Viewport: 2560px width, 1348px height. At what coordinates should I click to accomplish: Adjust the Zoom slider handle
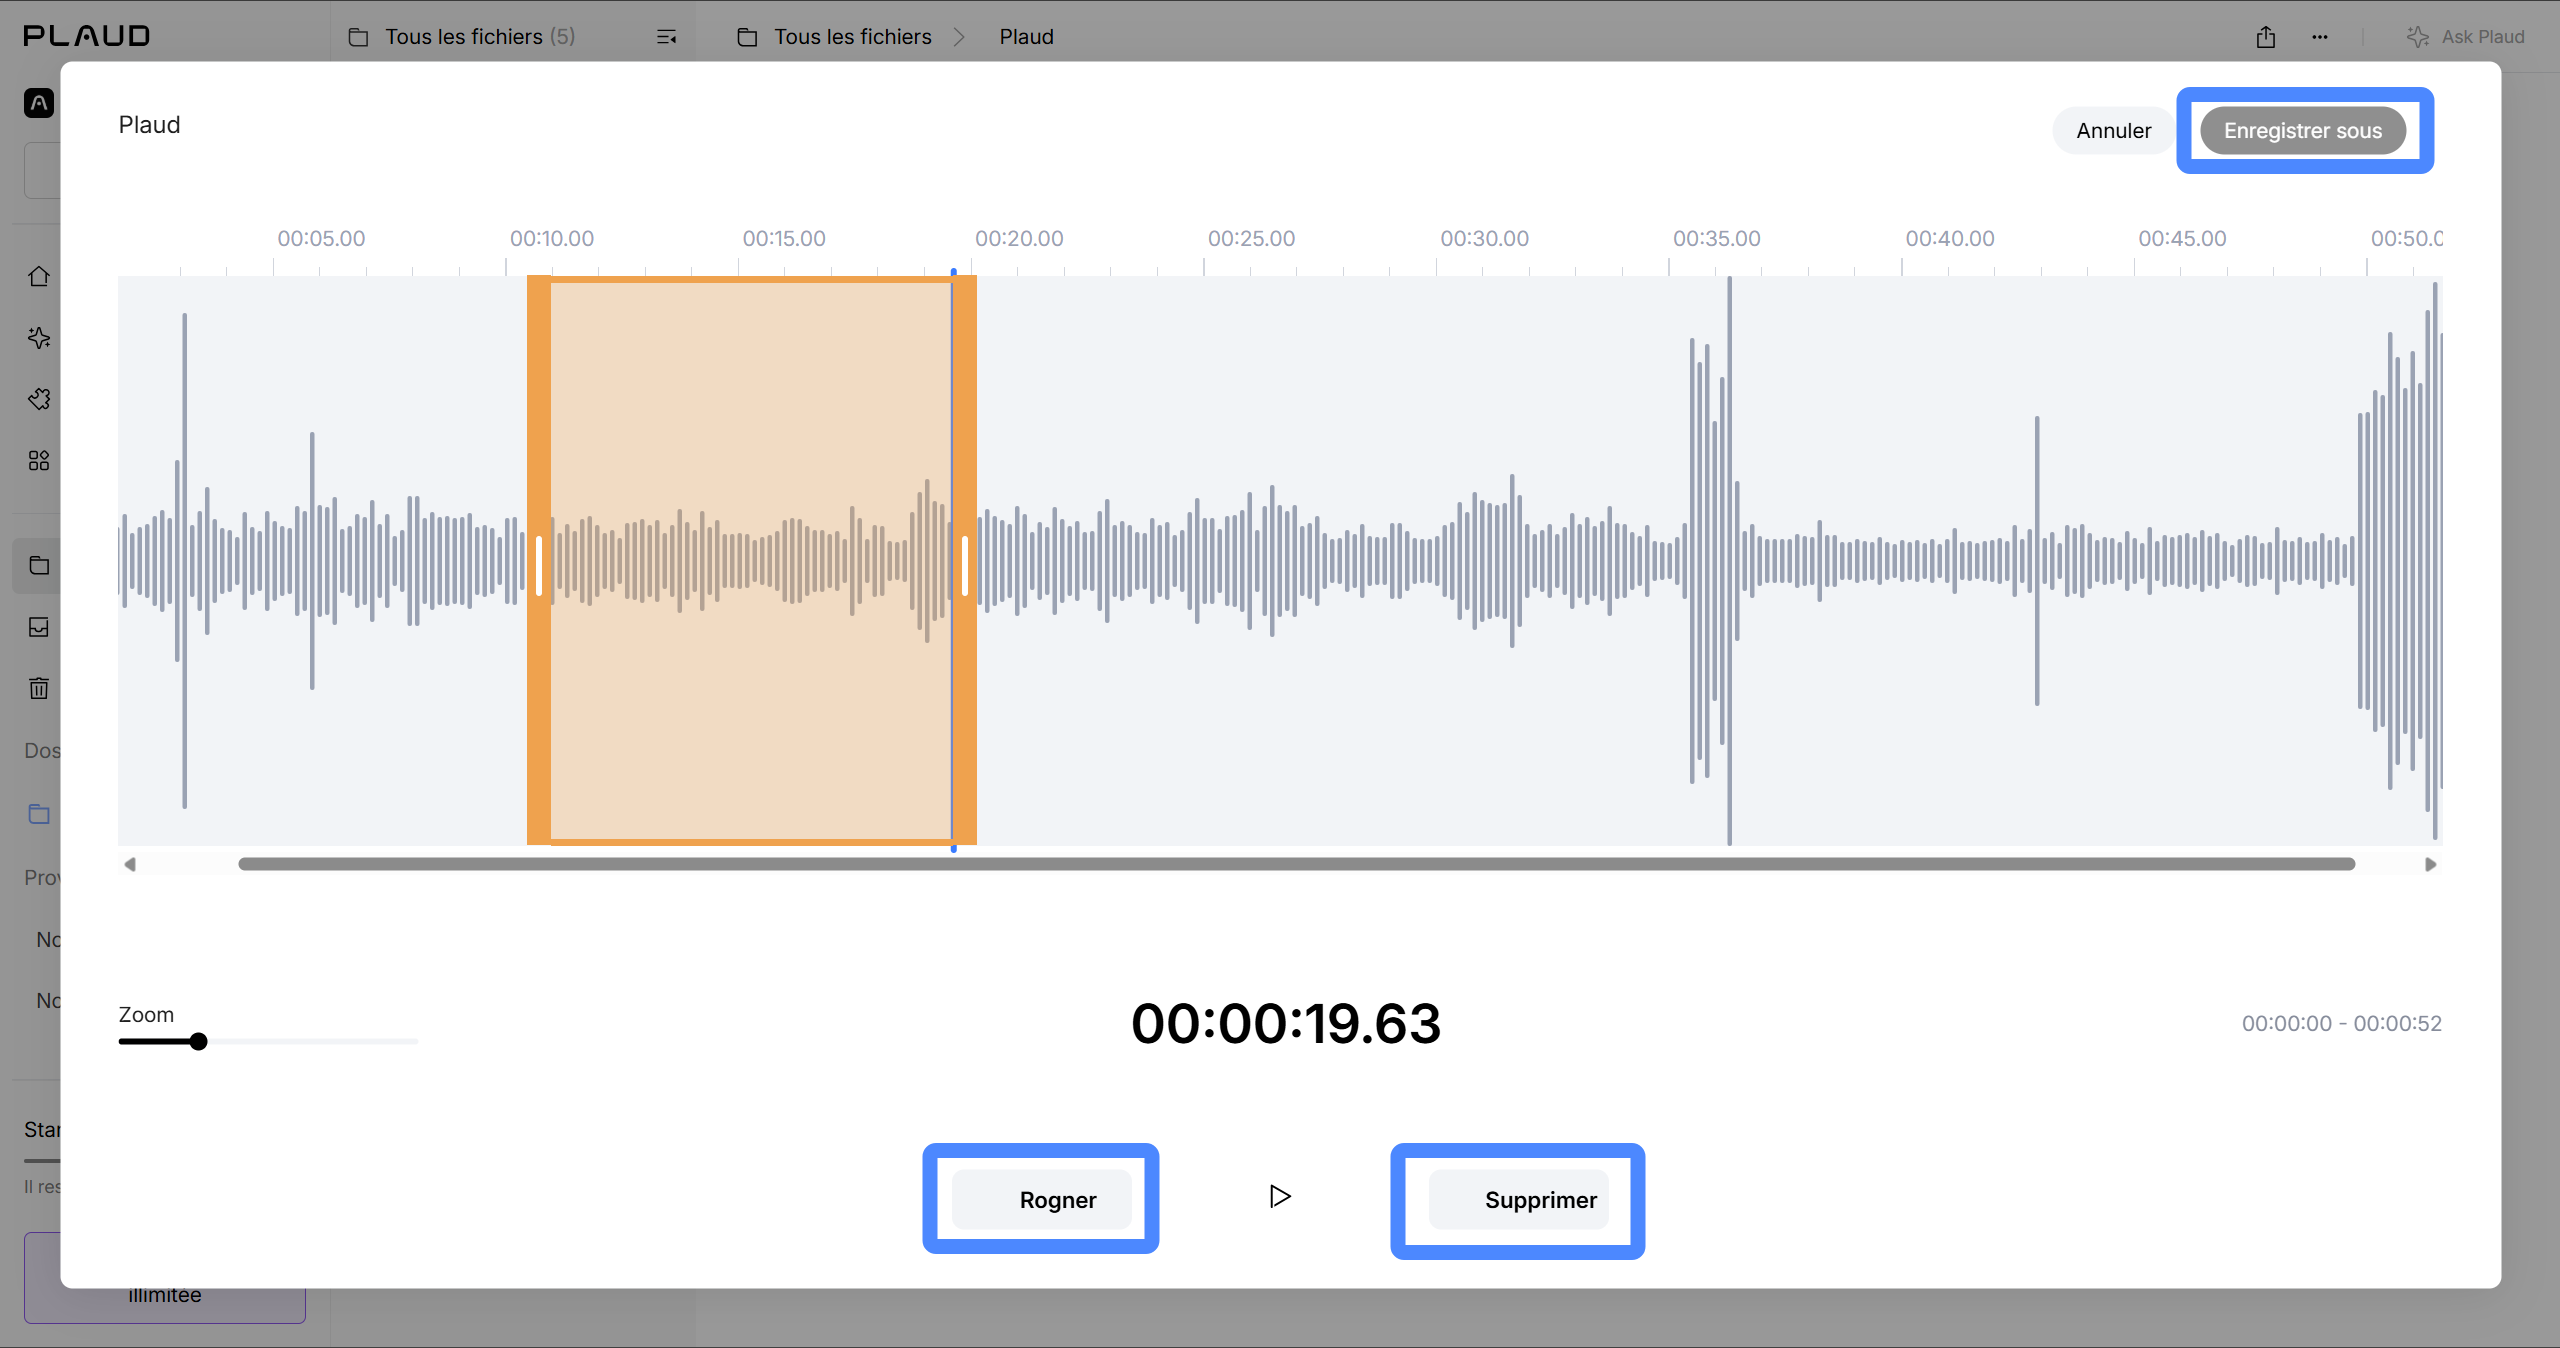point(198,1042)
